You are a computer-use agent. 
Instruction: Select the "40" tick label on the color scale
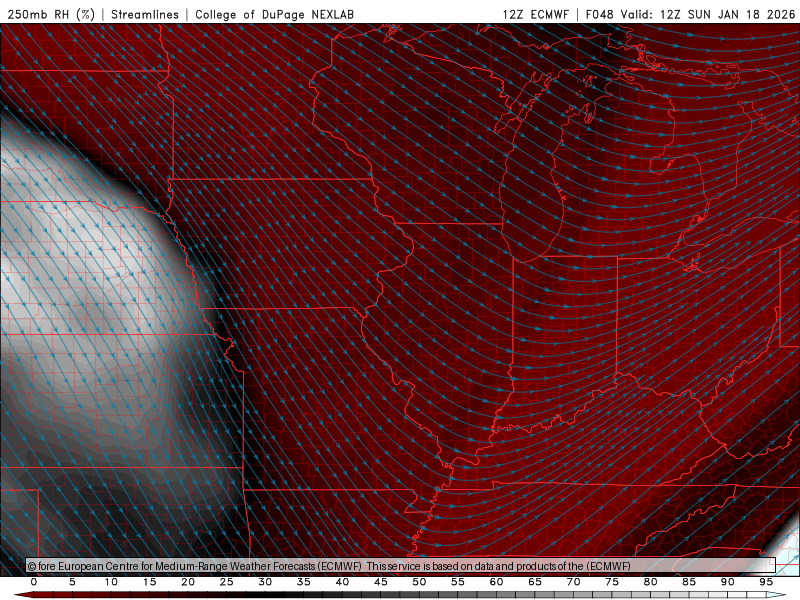click(342, 582)
